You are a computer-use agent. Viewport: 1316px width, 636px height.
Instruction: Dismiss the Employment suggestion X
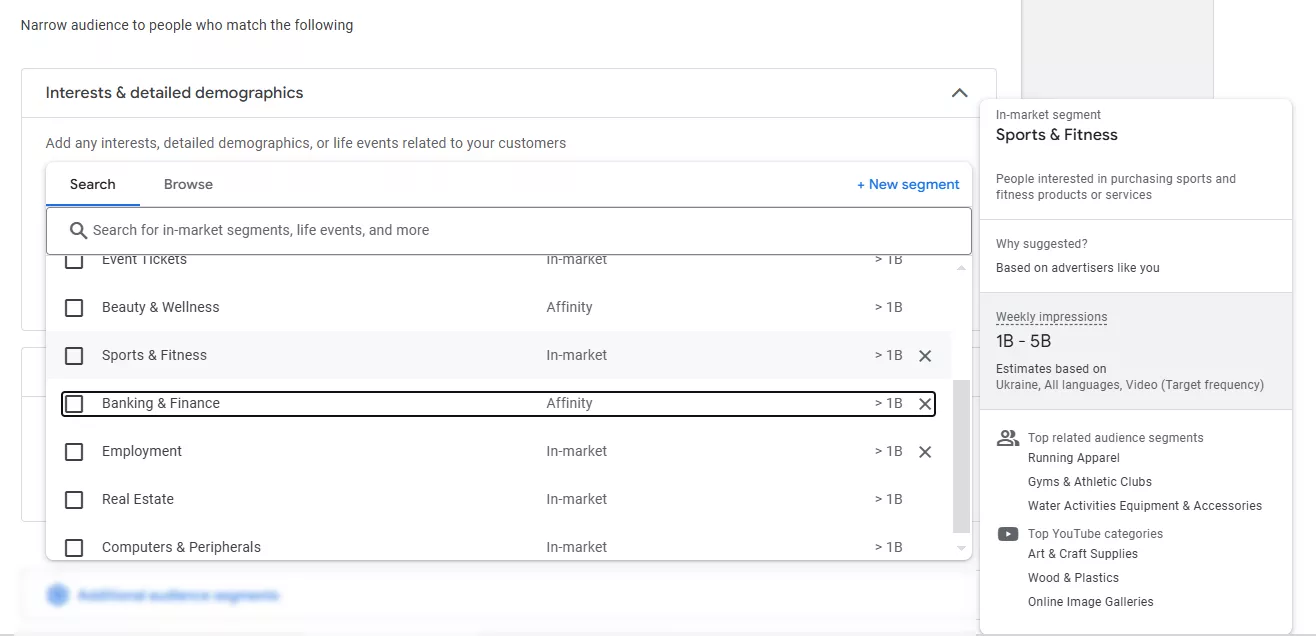925,452
